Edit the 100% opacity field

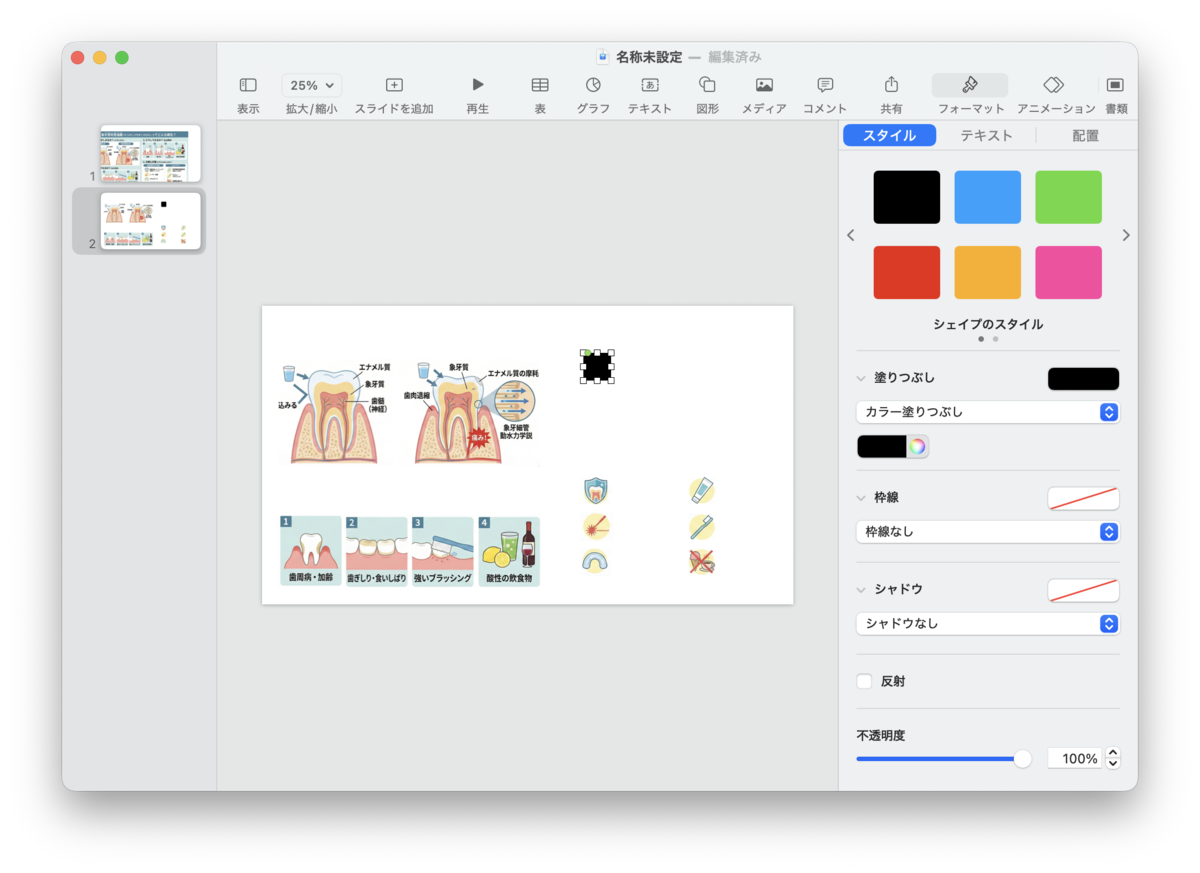[x=1075, y=759]
